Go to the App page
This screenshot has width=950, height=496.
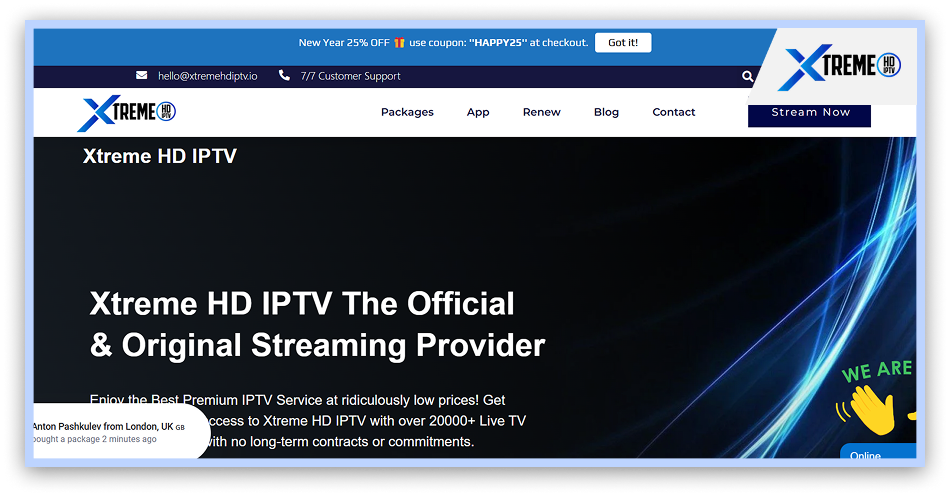tap(478, 112)
